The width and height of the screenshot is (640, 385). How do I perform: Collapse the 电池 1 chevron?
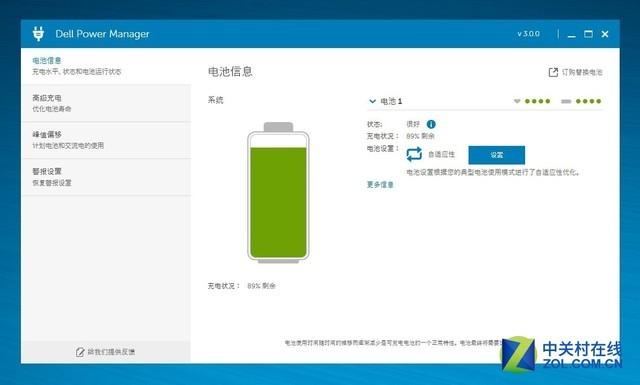[372, 101]
